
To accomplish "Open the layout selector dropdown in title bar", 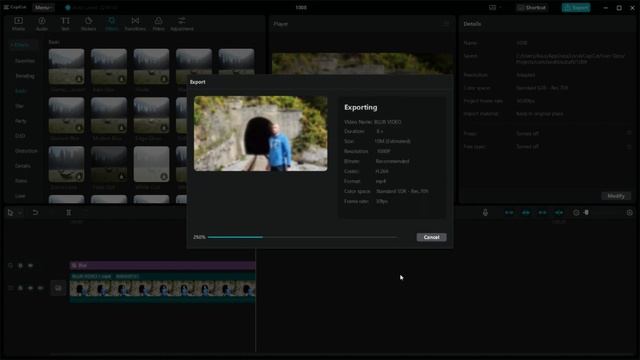I will tap(495, 7).
